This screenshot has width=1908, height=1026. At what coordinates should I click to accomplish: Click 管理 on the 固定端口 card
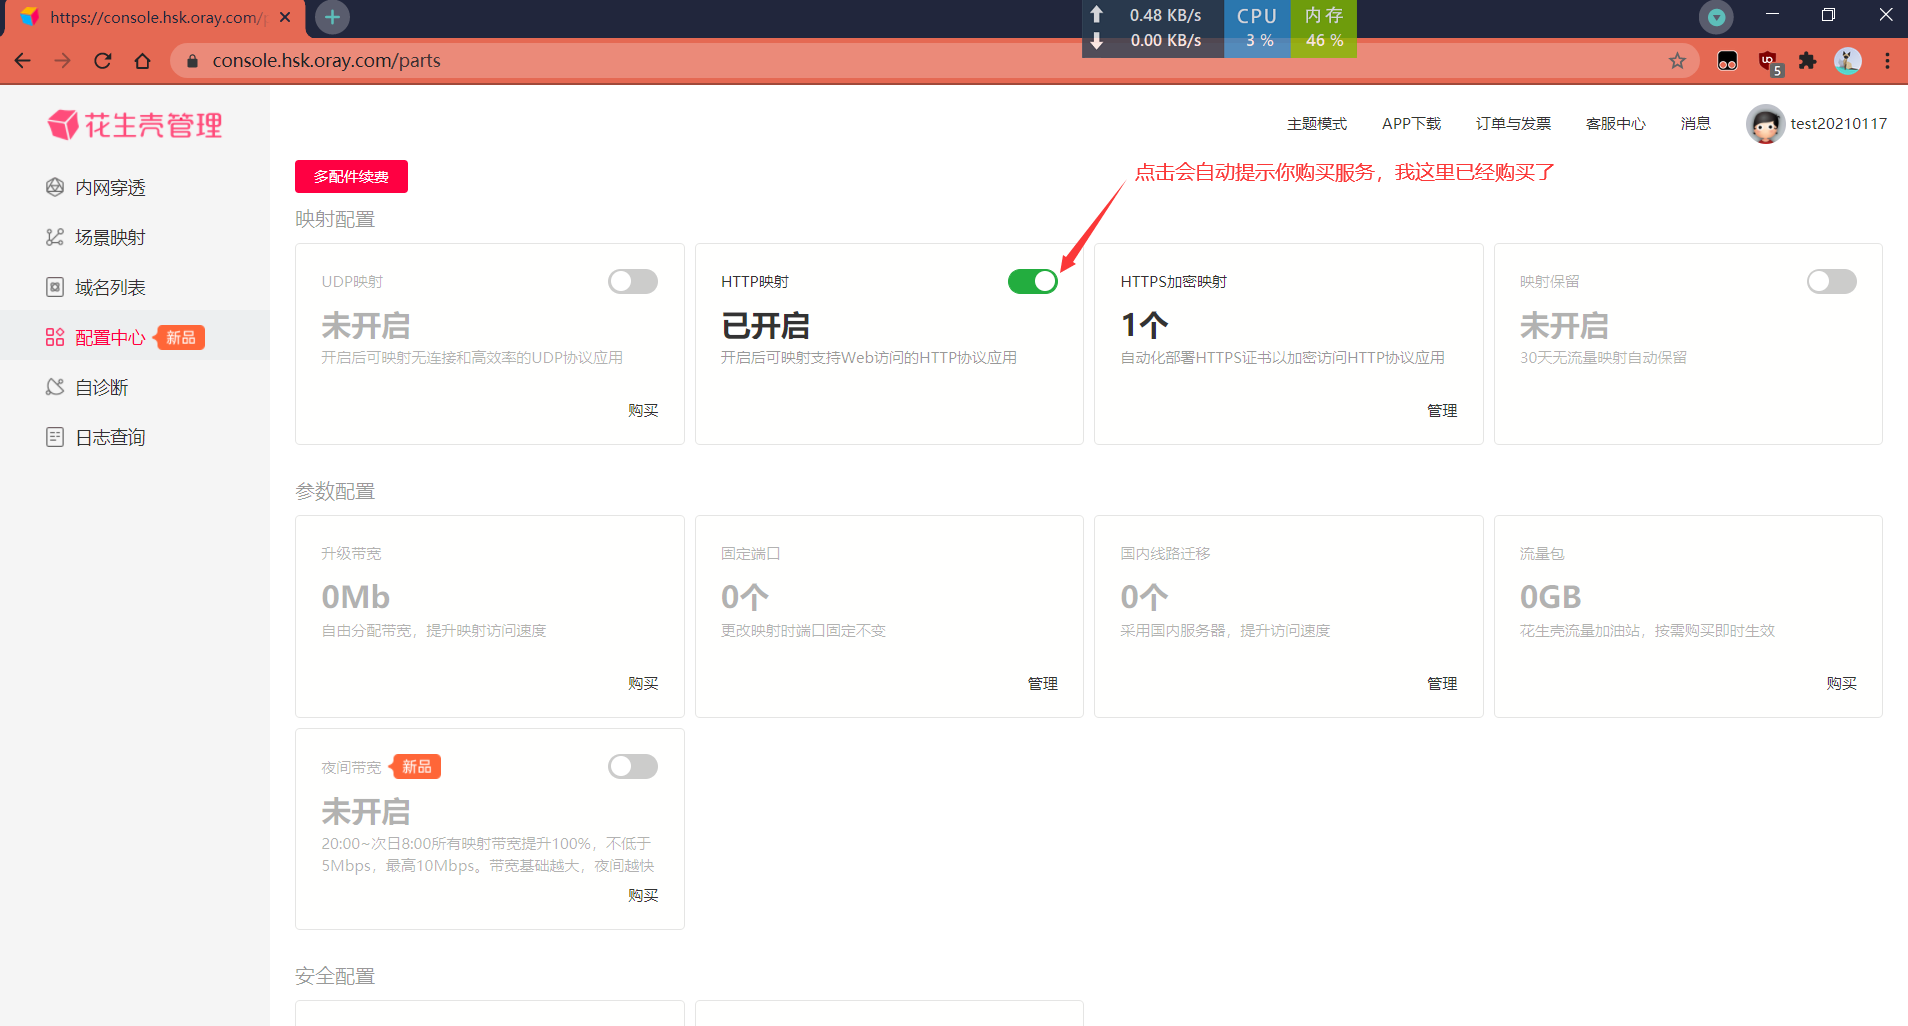(1043, 683)
